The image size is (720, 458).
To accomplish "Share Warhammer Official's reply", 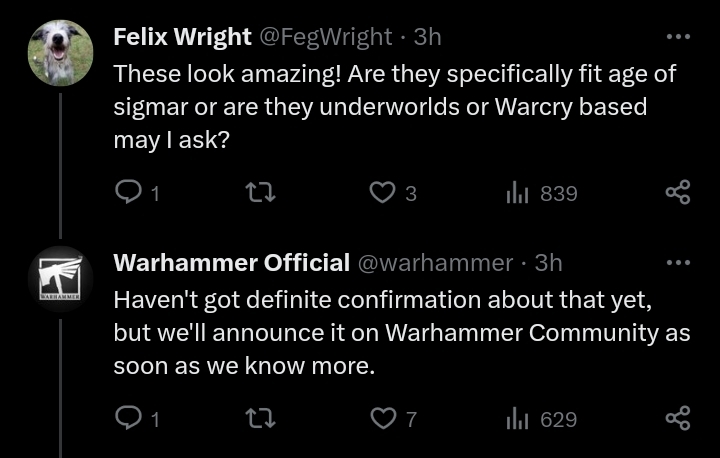I will pyautogui.click(x=678, y=419).
